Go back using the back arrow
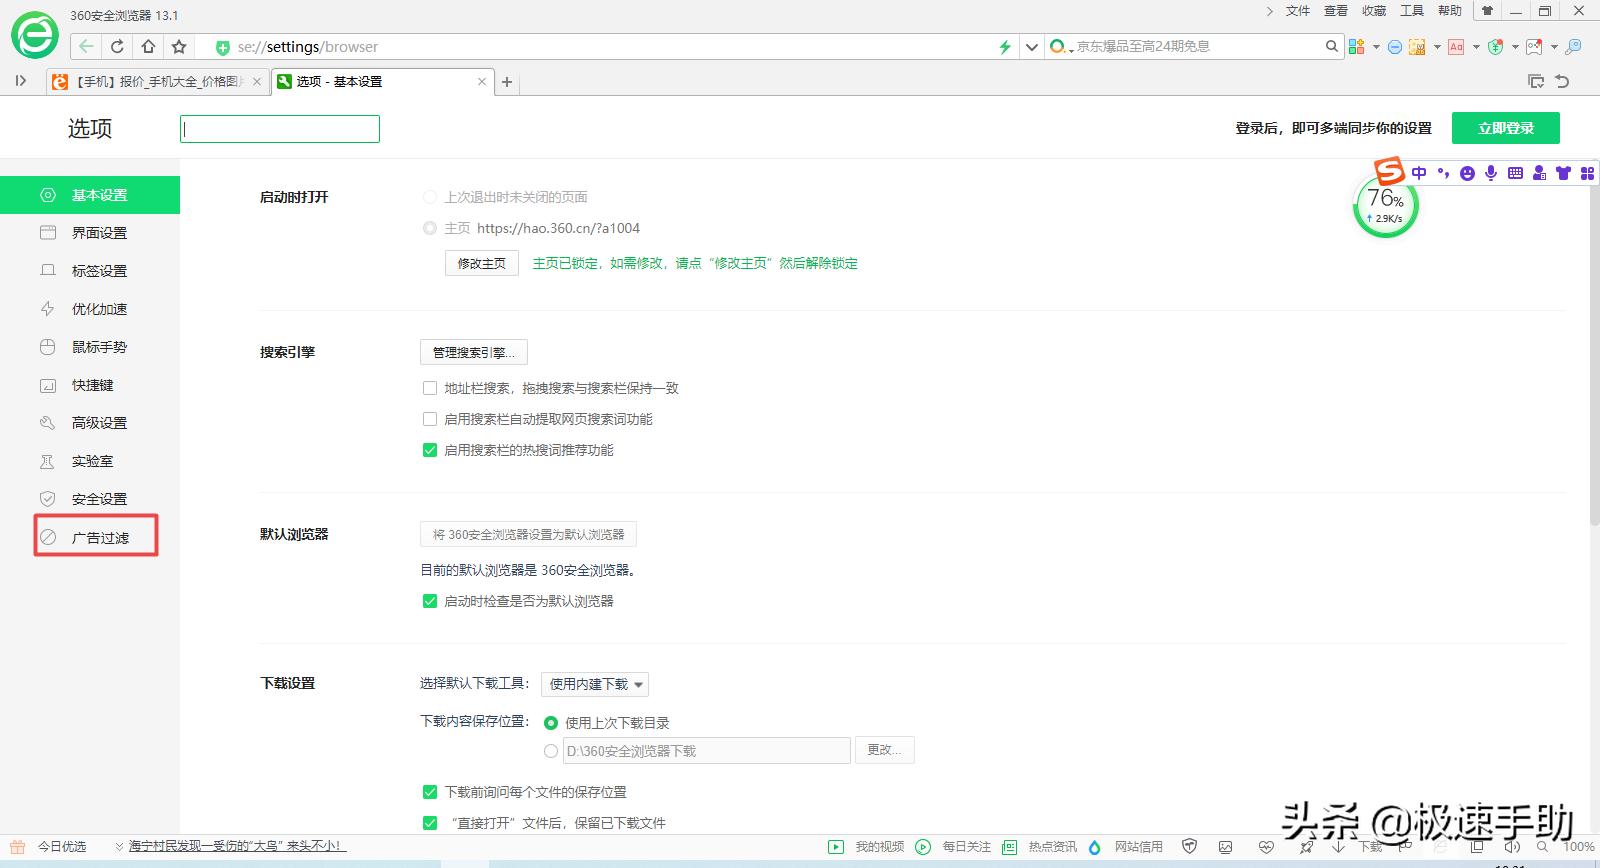Image resolution: width=1600 pixels, height=868 pixels. click(87, 46)
